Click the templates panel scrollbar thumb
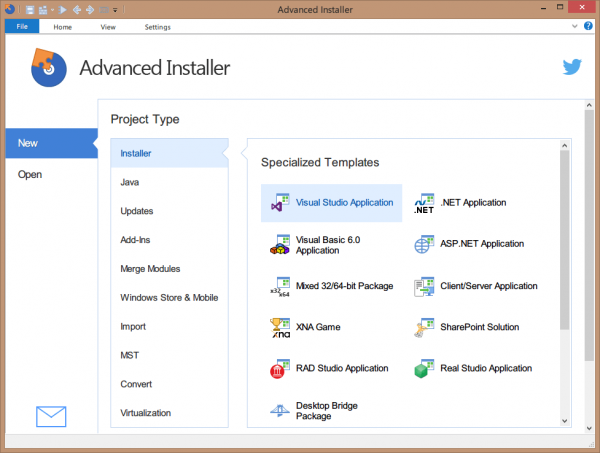The width and height of the screenshot is (600, 453). (564, 240)
